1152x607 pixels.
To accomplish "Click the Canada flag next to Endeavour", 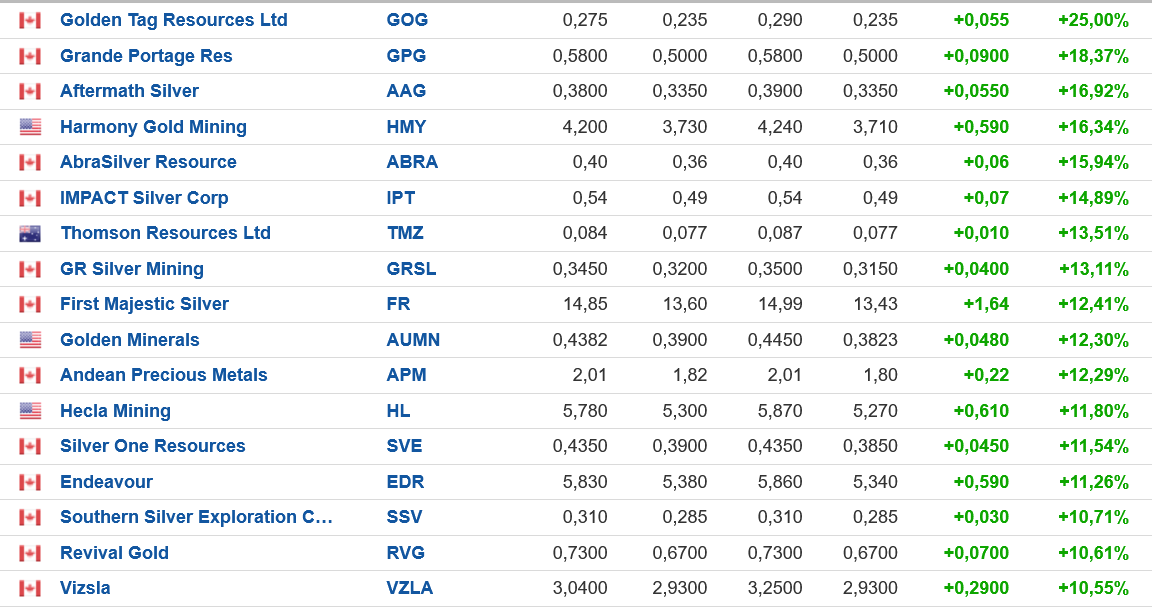I will 30,482.
